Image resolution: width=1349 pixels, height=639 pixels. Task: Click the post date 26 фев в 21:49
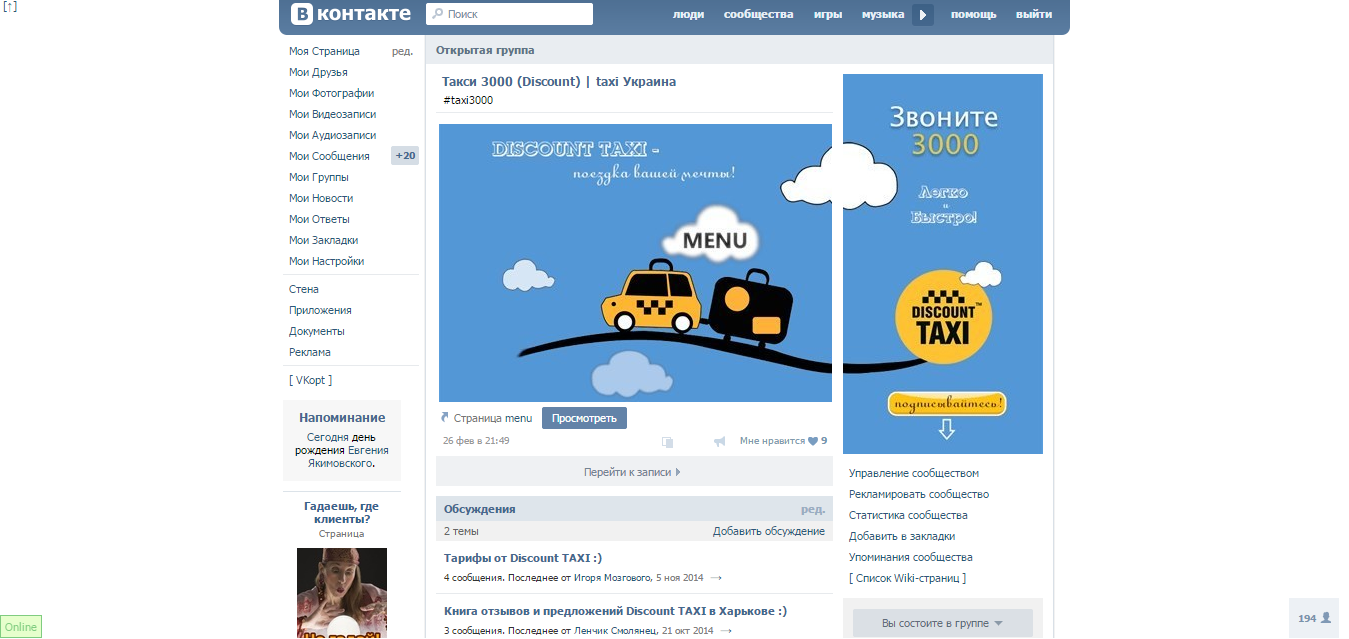coord(476,441)
